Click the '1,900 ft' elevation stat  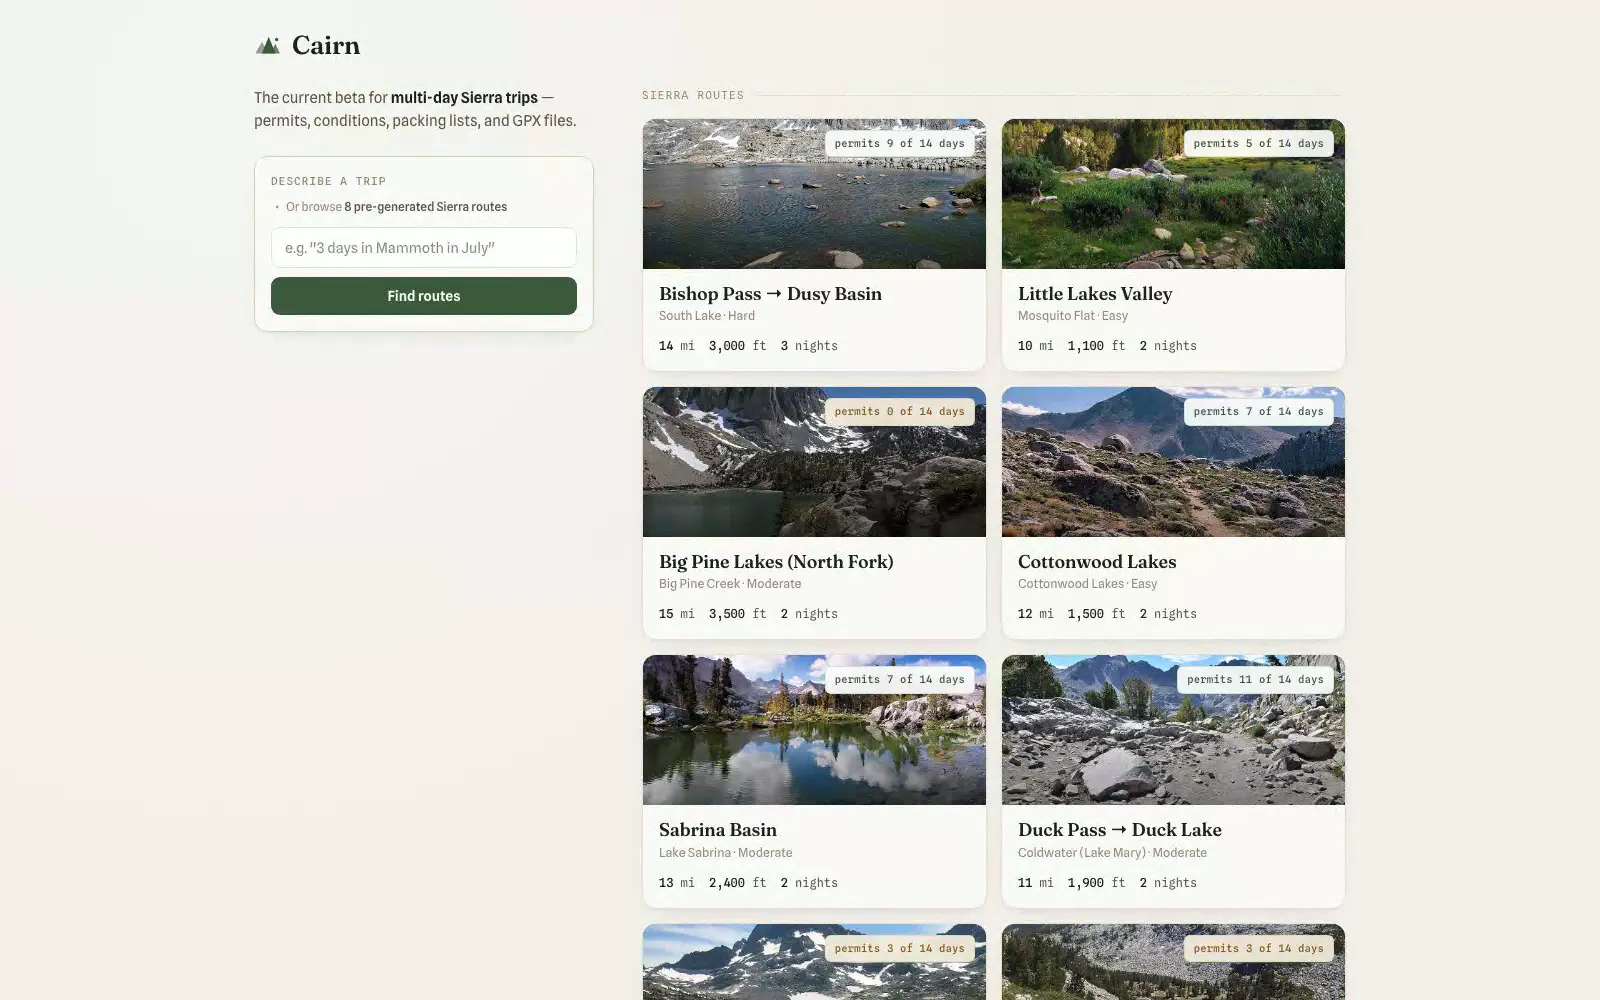1096,883
